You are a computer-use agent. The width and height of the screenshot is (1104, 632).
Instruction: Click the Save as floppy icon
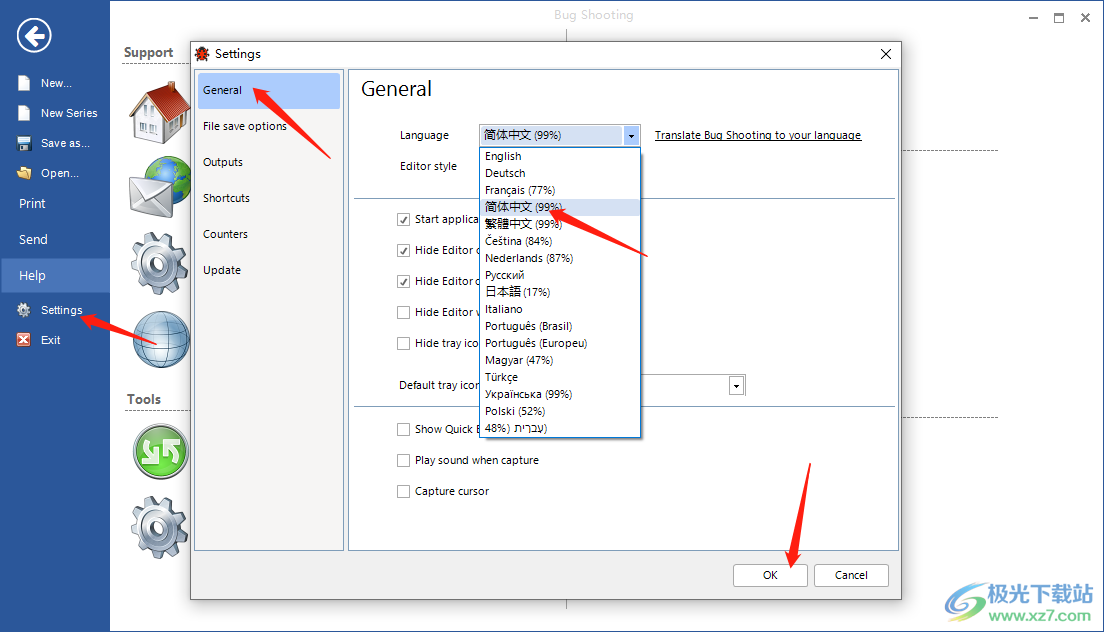coord(24,144)
